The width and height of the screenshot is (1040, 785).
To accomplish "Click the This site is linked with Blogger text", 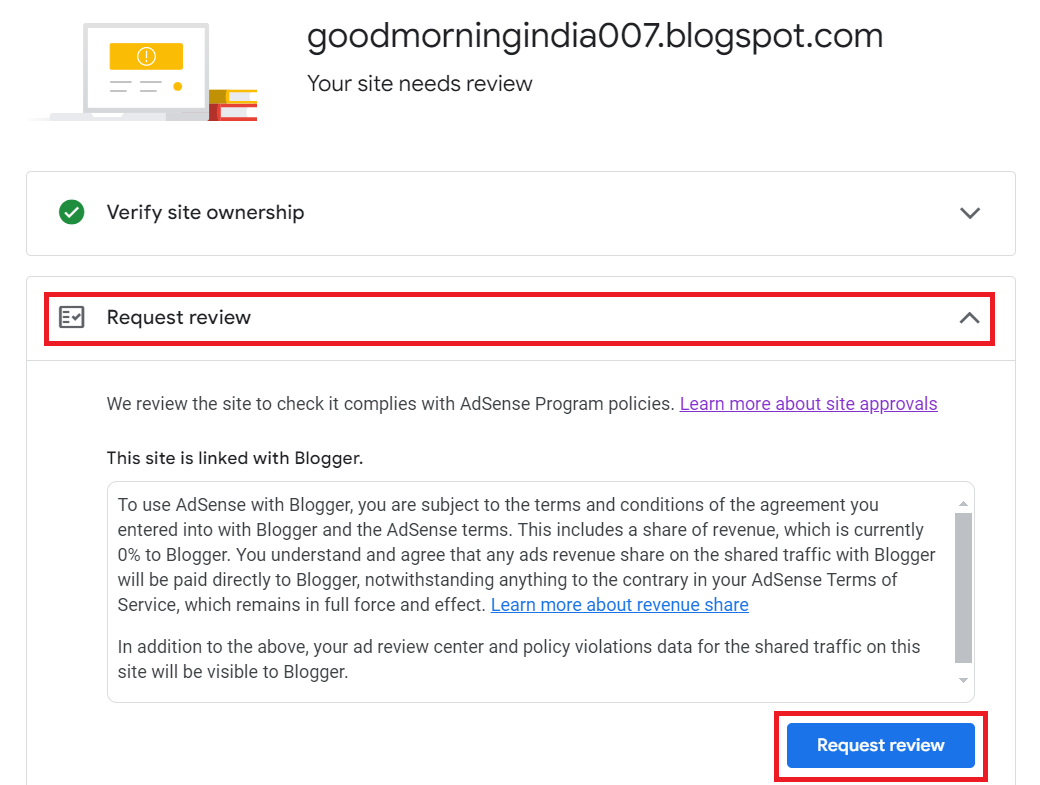I will [x=235, y=458].
